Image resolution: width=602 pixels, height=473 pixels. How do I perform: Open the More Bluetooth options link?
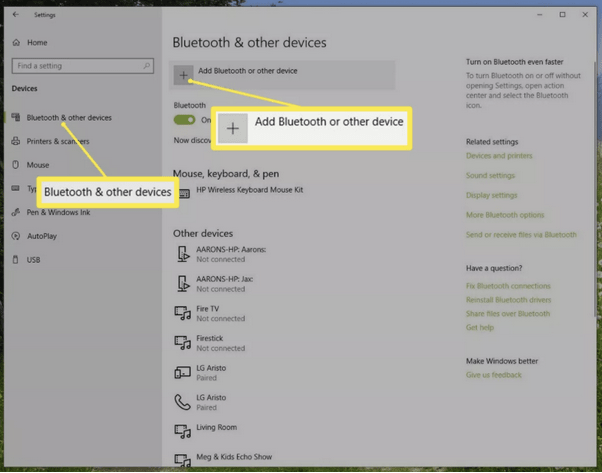pyautogui.click(x=505, y=215)
